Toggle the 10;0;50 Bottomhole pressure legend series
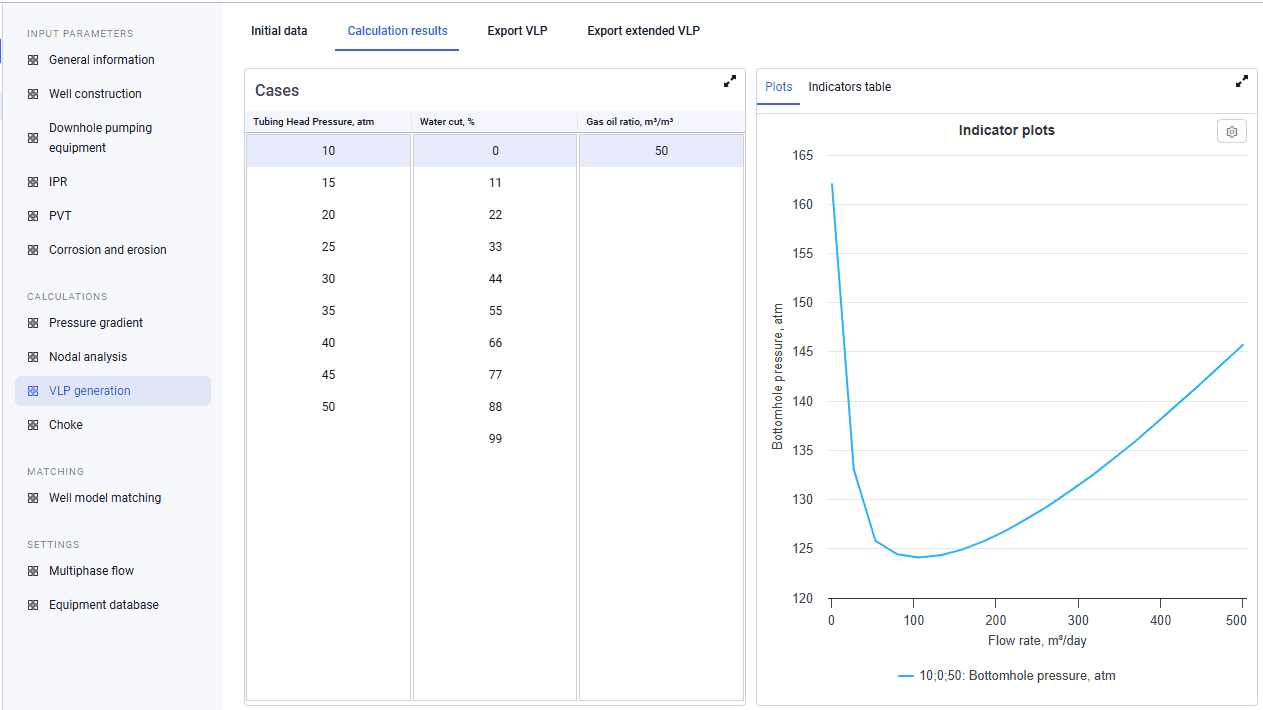 (1006, 676)
